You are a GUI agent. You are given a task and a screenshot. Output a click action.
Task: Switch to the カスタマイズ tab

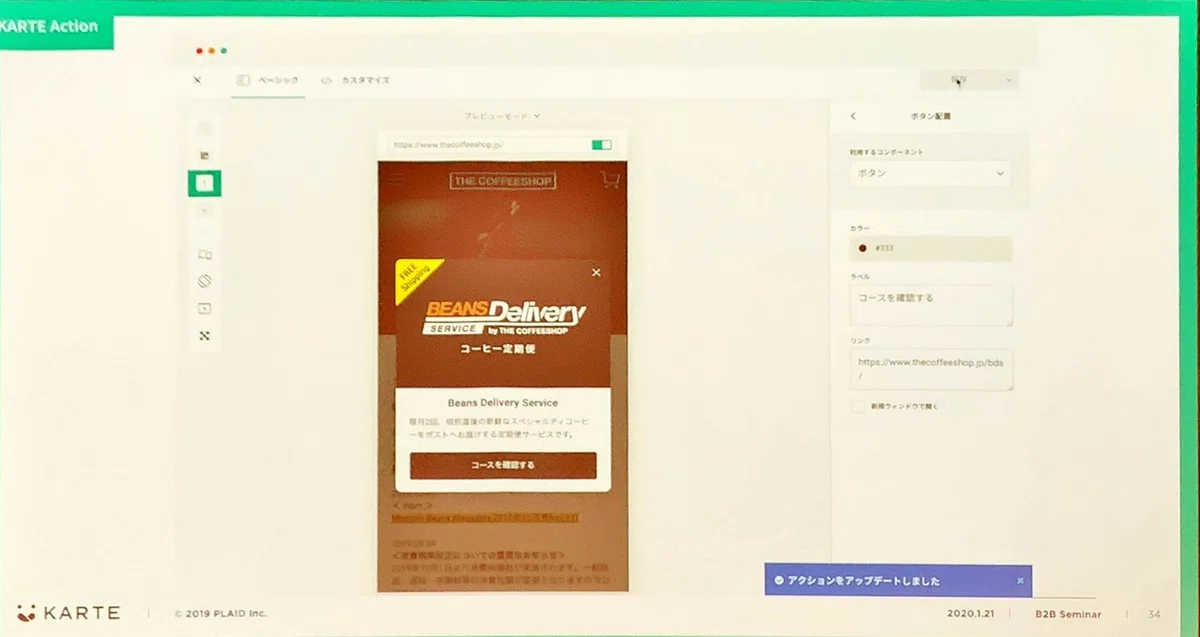coord(365,80)
